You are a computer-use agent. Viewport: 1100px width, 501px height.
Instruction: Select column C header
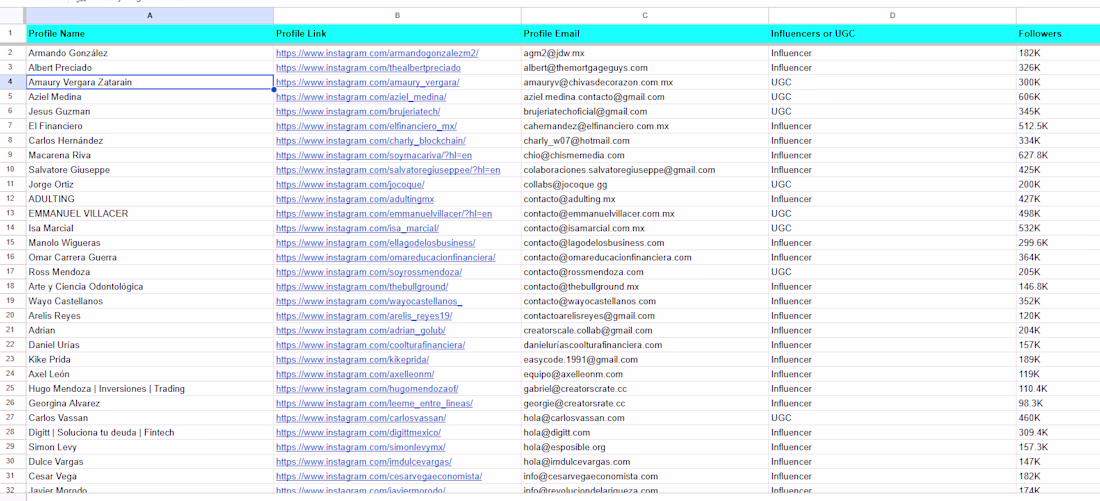coord(645,15)
